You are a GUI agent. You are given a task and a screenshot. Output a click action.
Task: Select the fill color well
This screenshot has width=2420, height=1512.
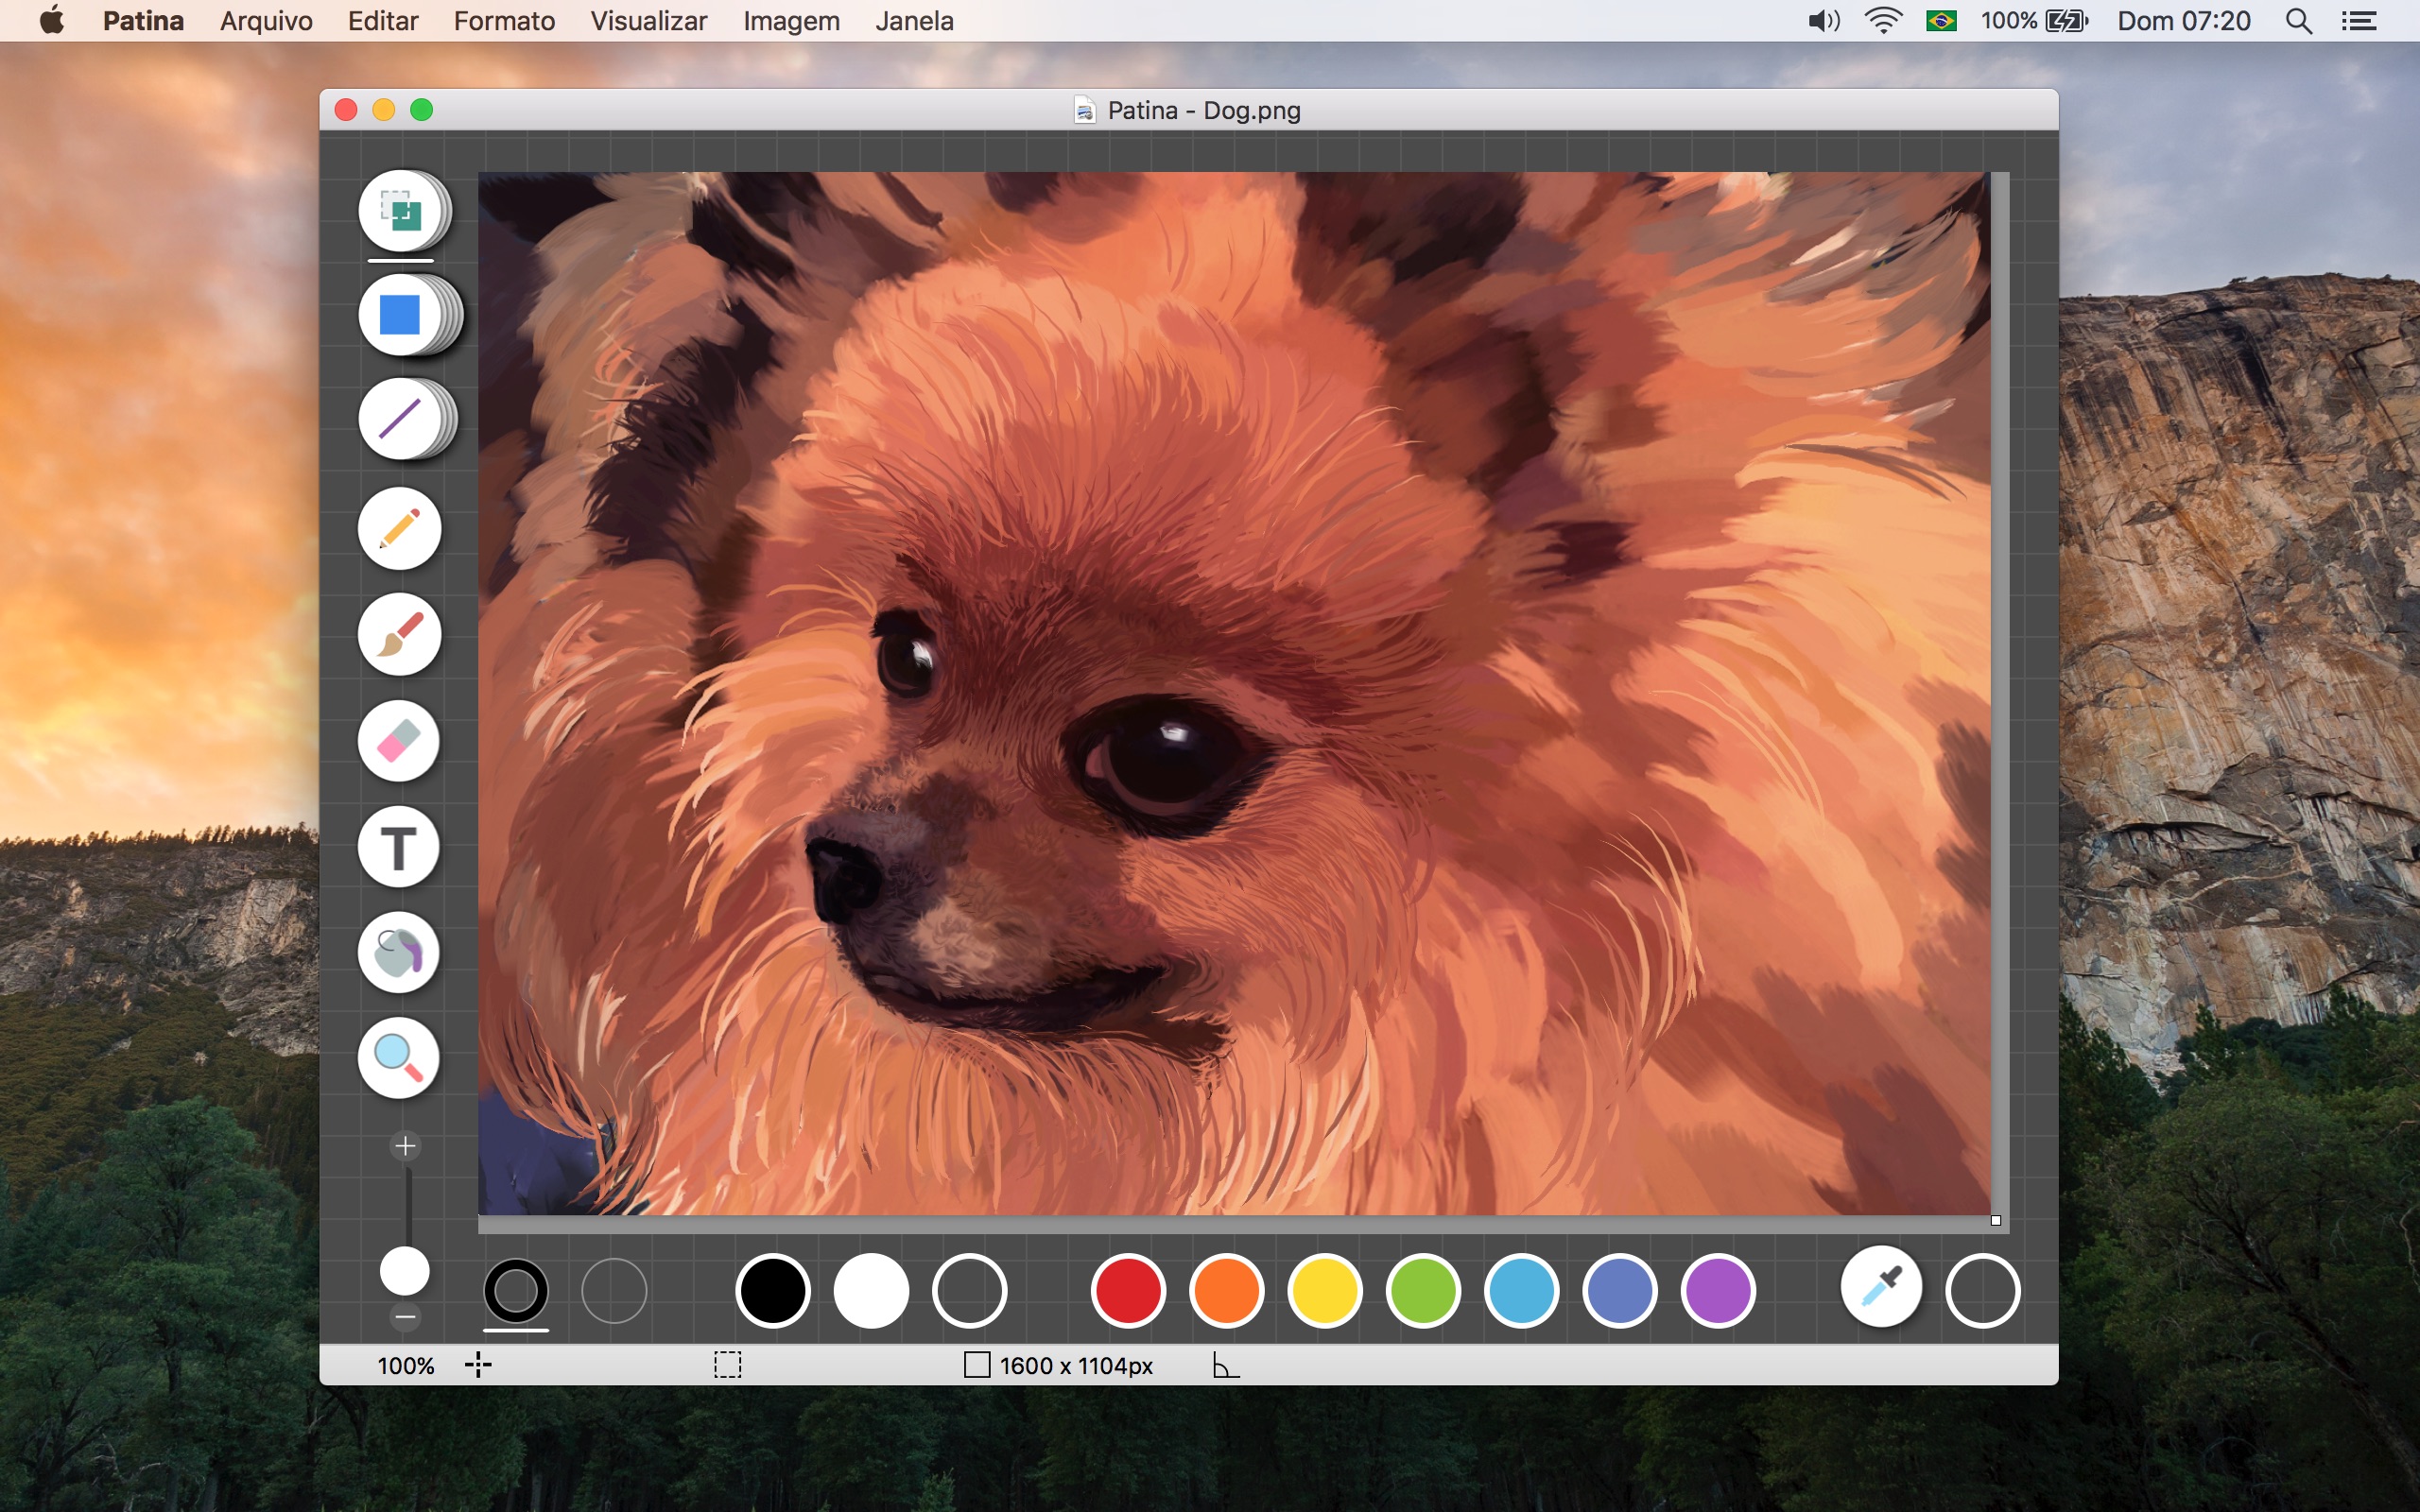tap(614, 1290)
